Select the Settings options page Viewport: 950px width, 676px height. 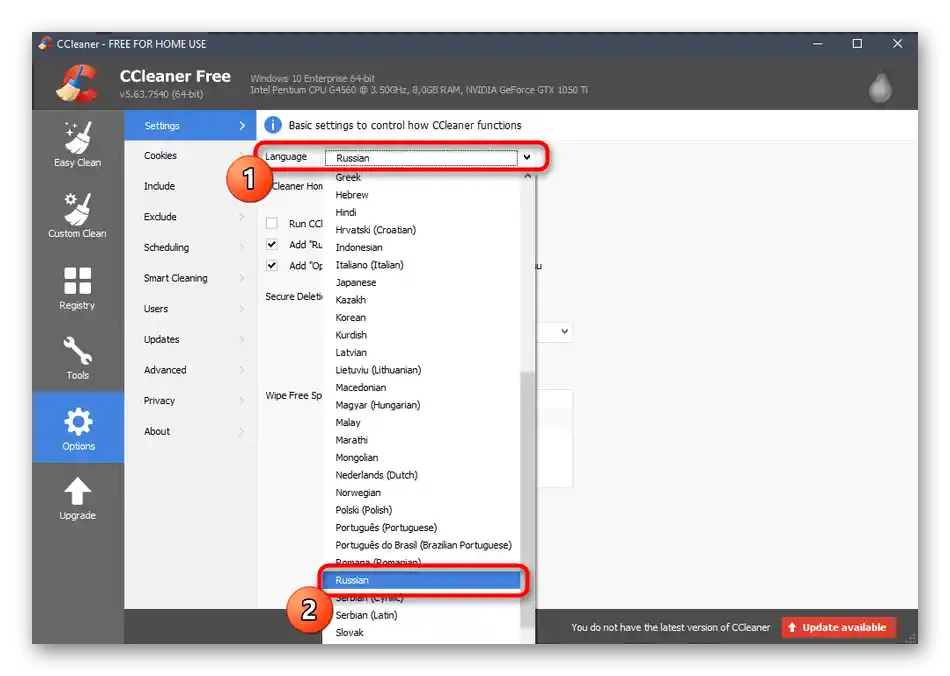coord(190,125)
